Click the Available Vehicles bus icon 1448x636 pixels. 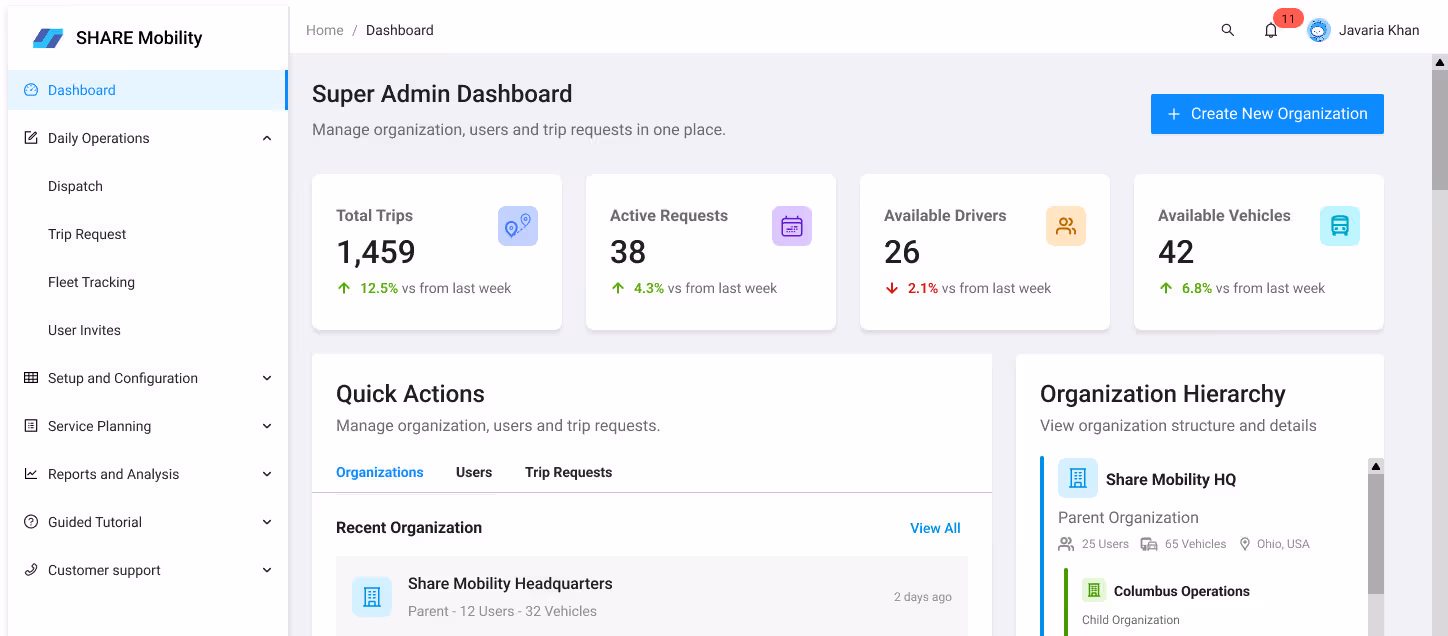[1339, 226]
